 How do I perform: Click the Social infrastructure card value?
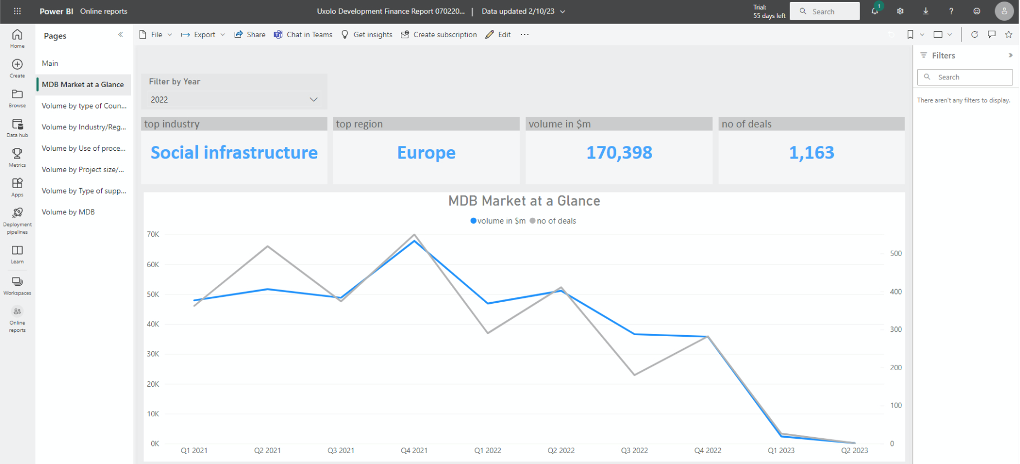pos(234,152)
